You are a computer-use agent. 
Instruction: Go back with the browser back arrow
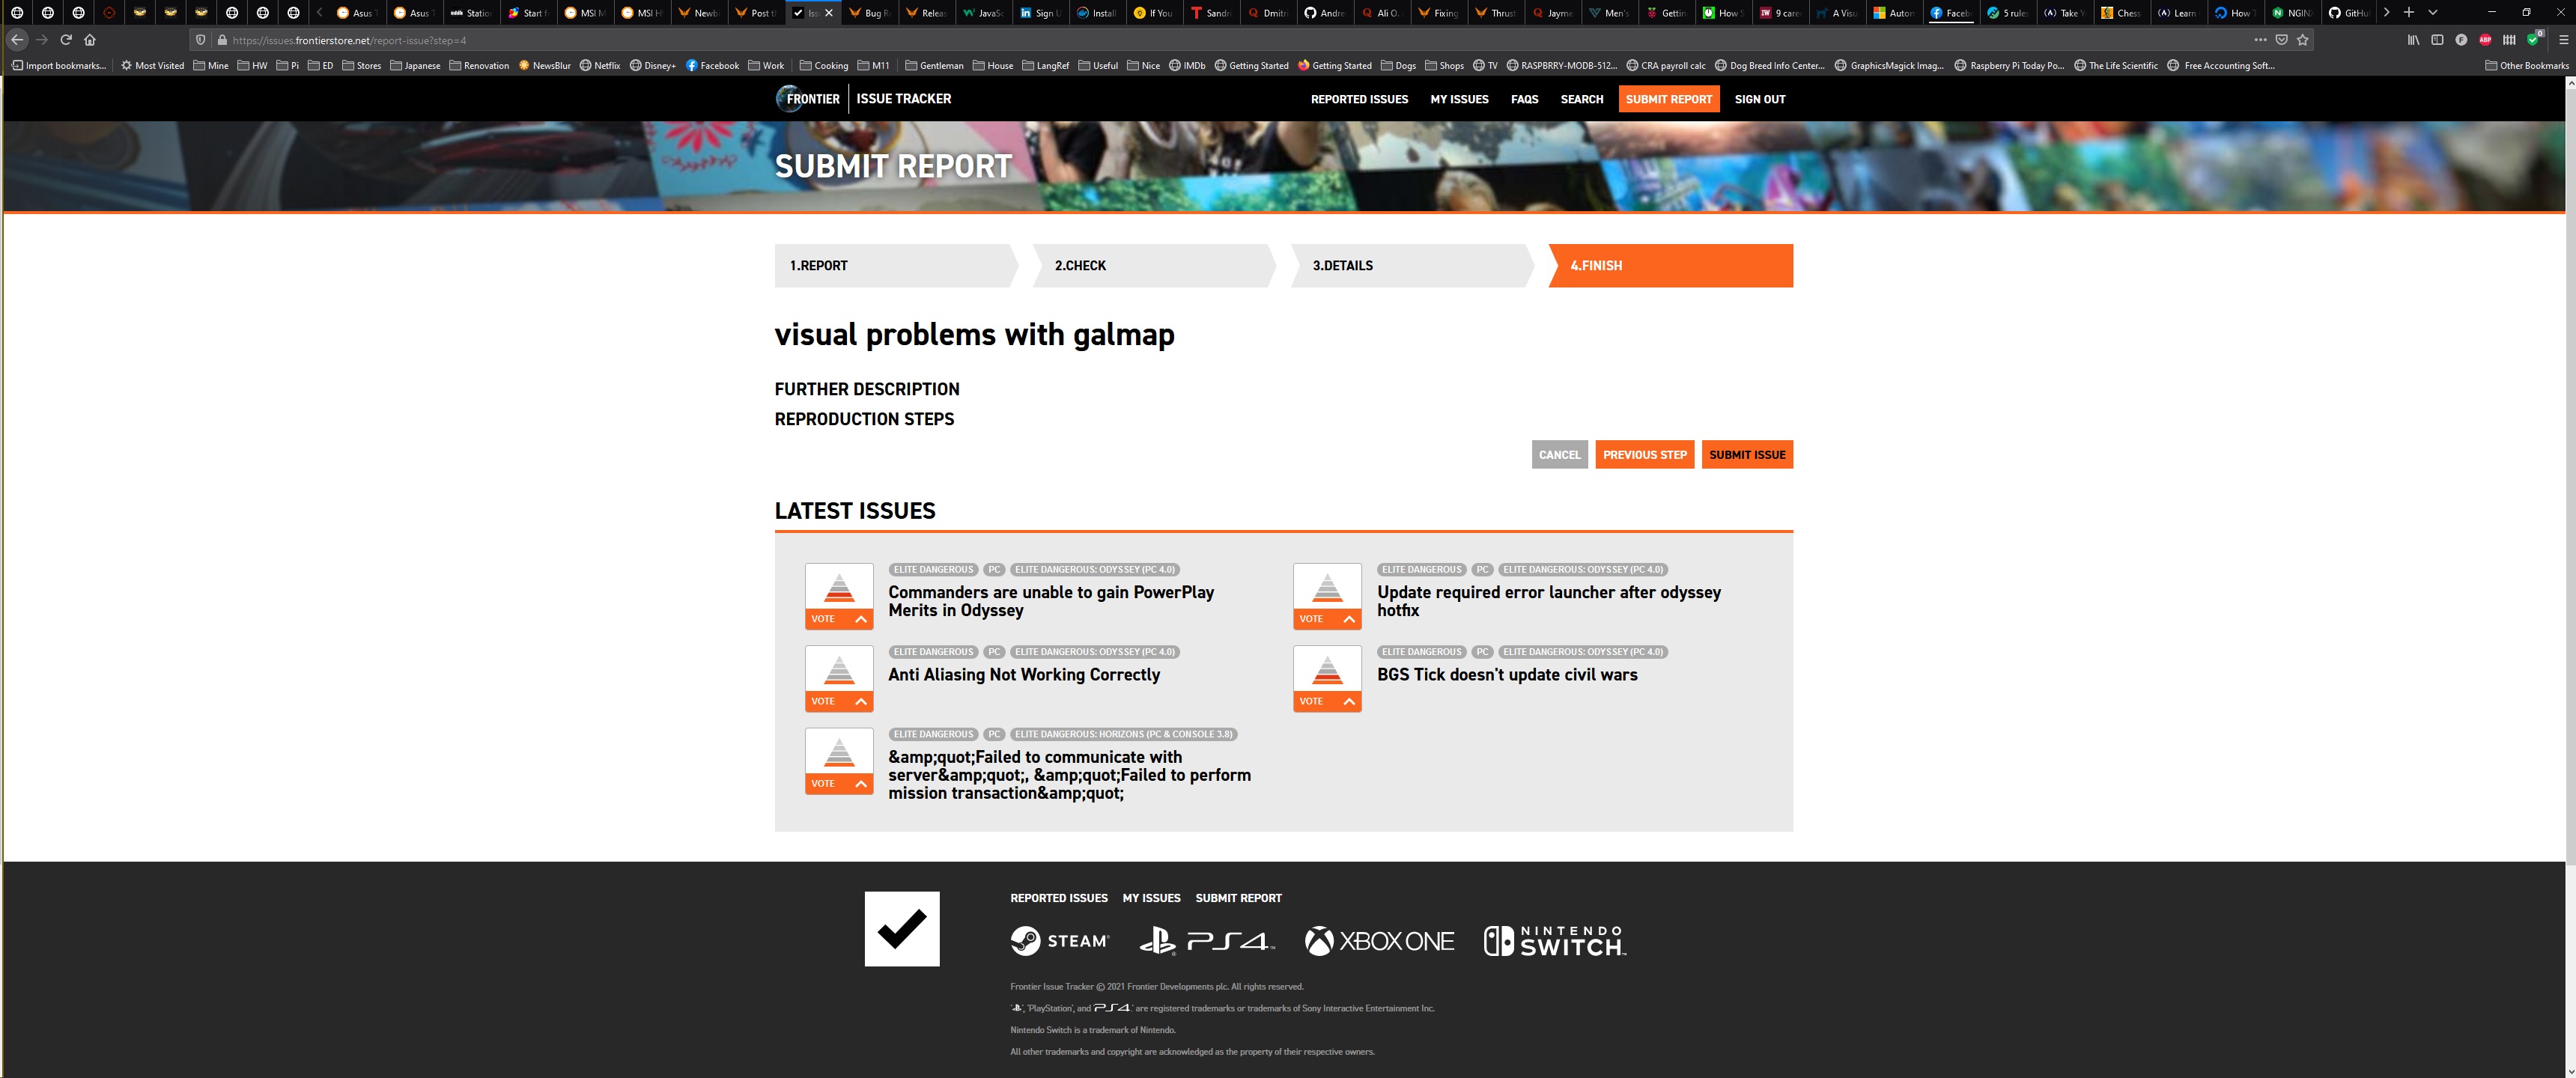coord(17,40)
